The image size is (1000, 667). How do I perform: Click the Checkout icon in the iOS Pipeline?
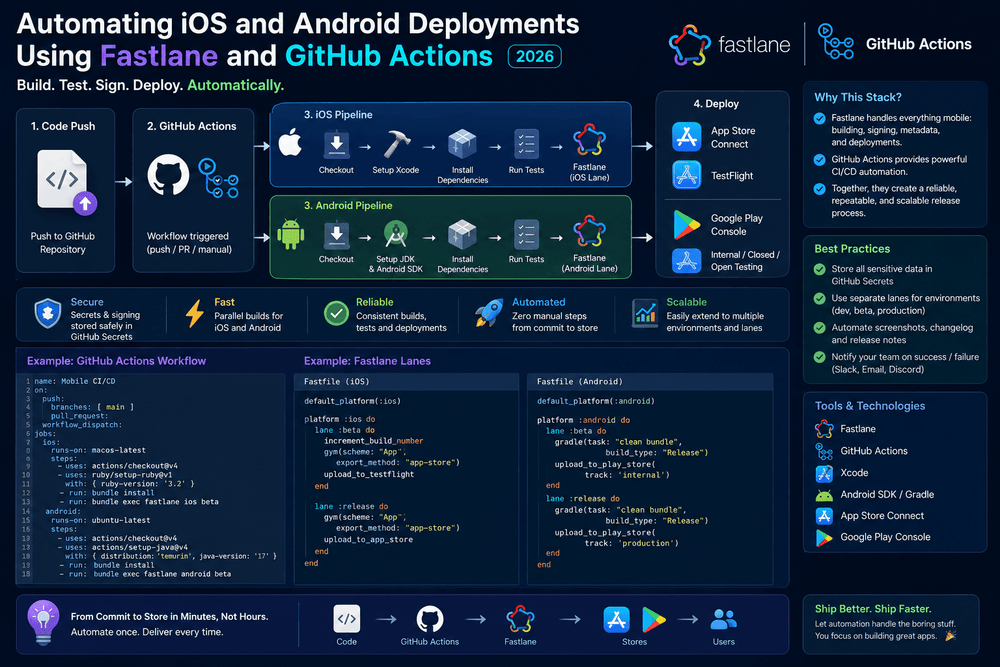(x=336, y=144)
